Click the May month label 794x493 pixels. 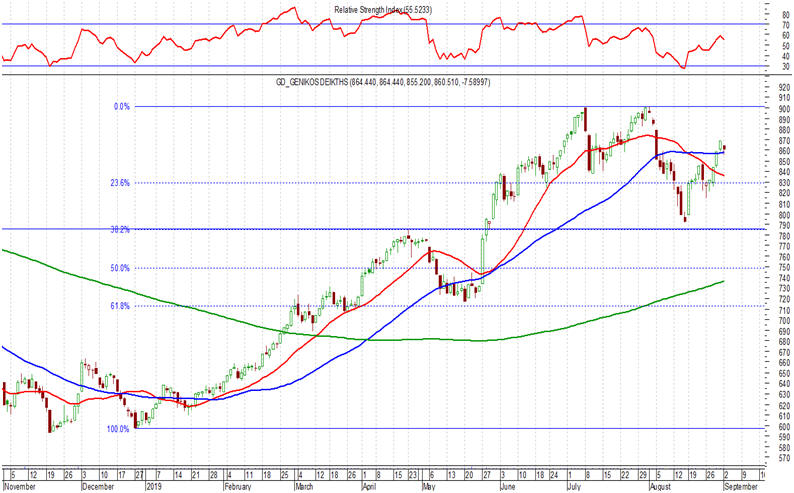[x=428, y=486]
